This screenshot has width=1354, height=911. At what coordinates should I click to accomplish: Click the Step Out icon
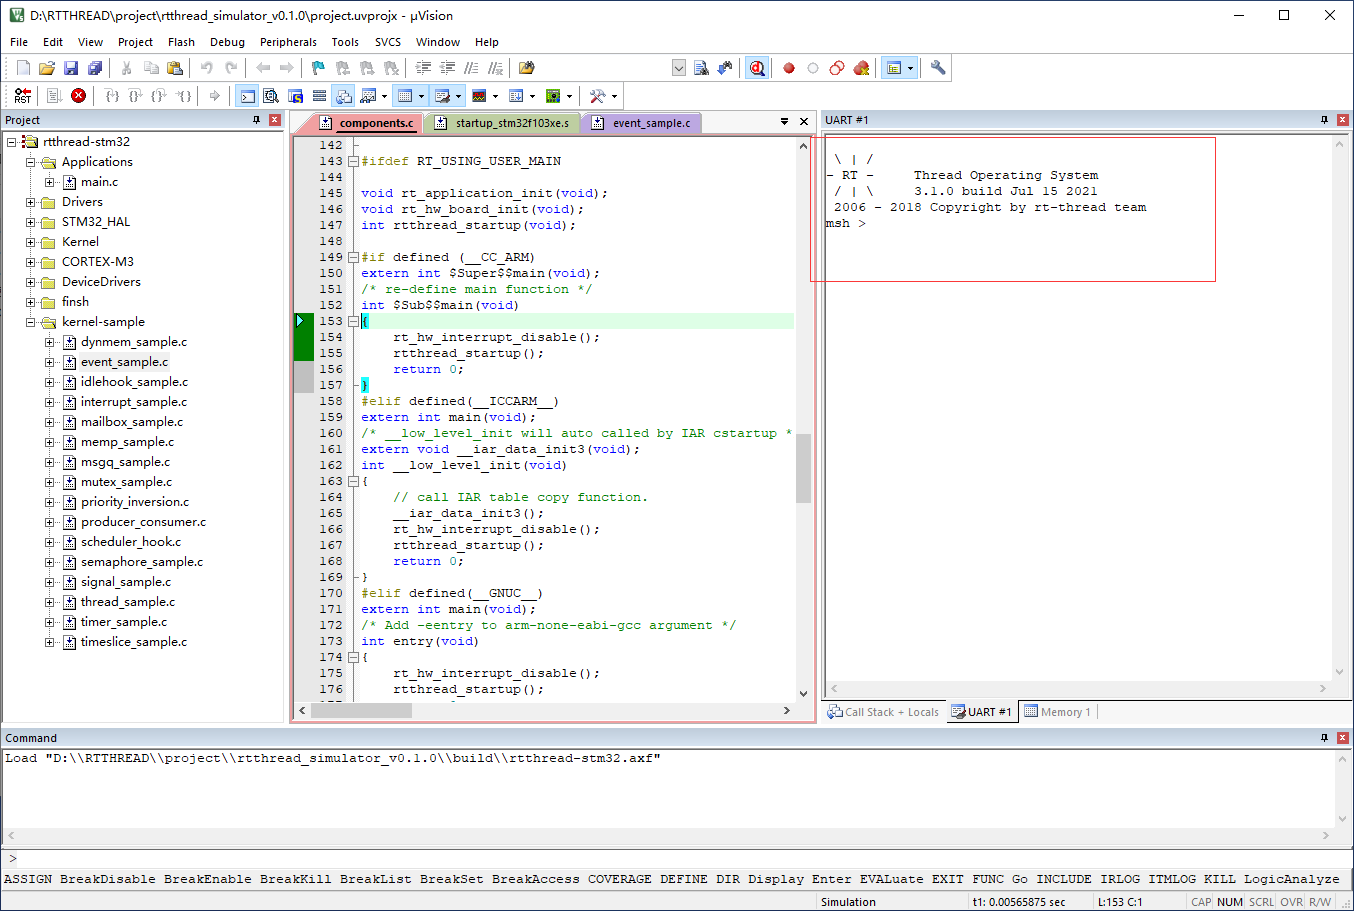point(160,96)
